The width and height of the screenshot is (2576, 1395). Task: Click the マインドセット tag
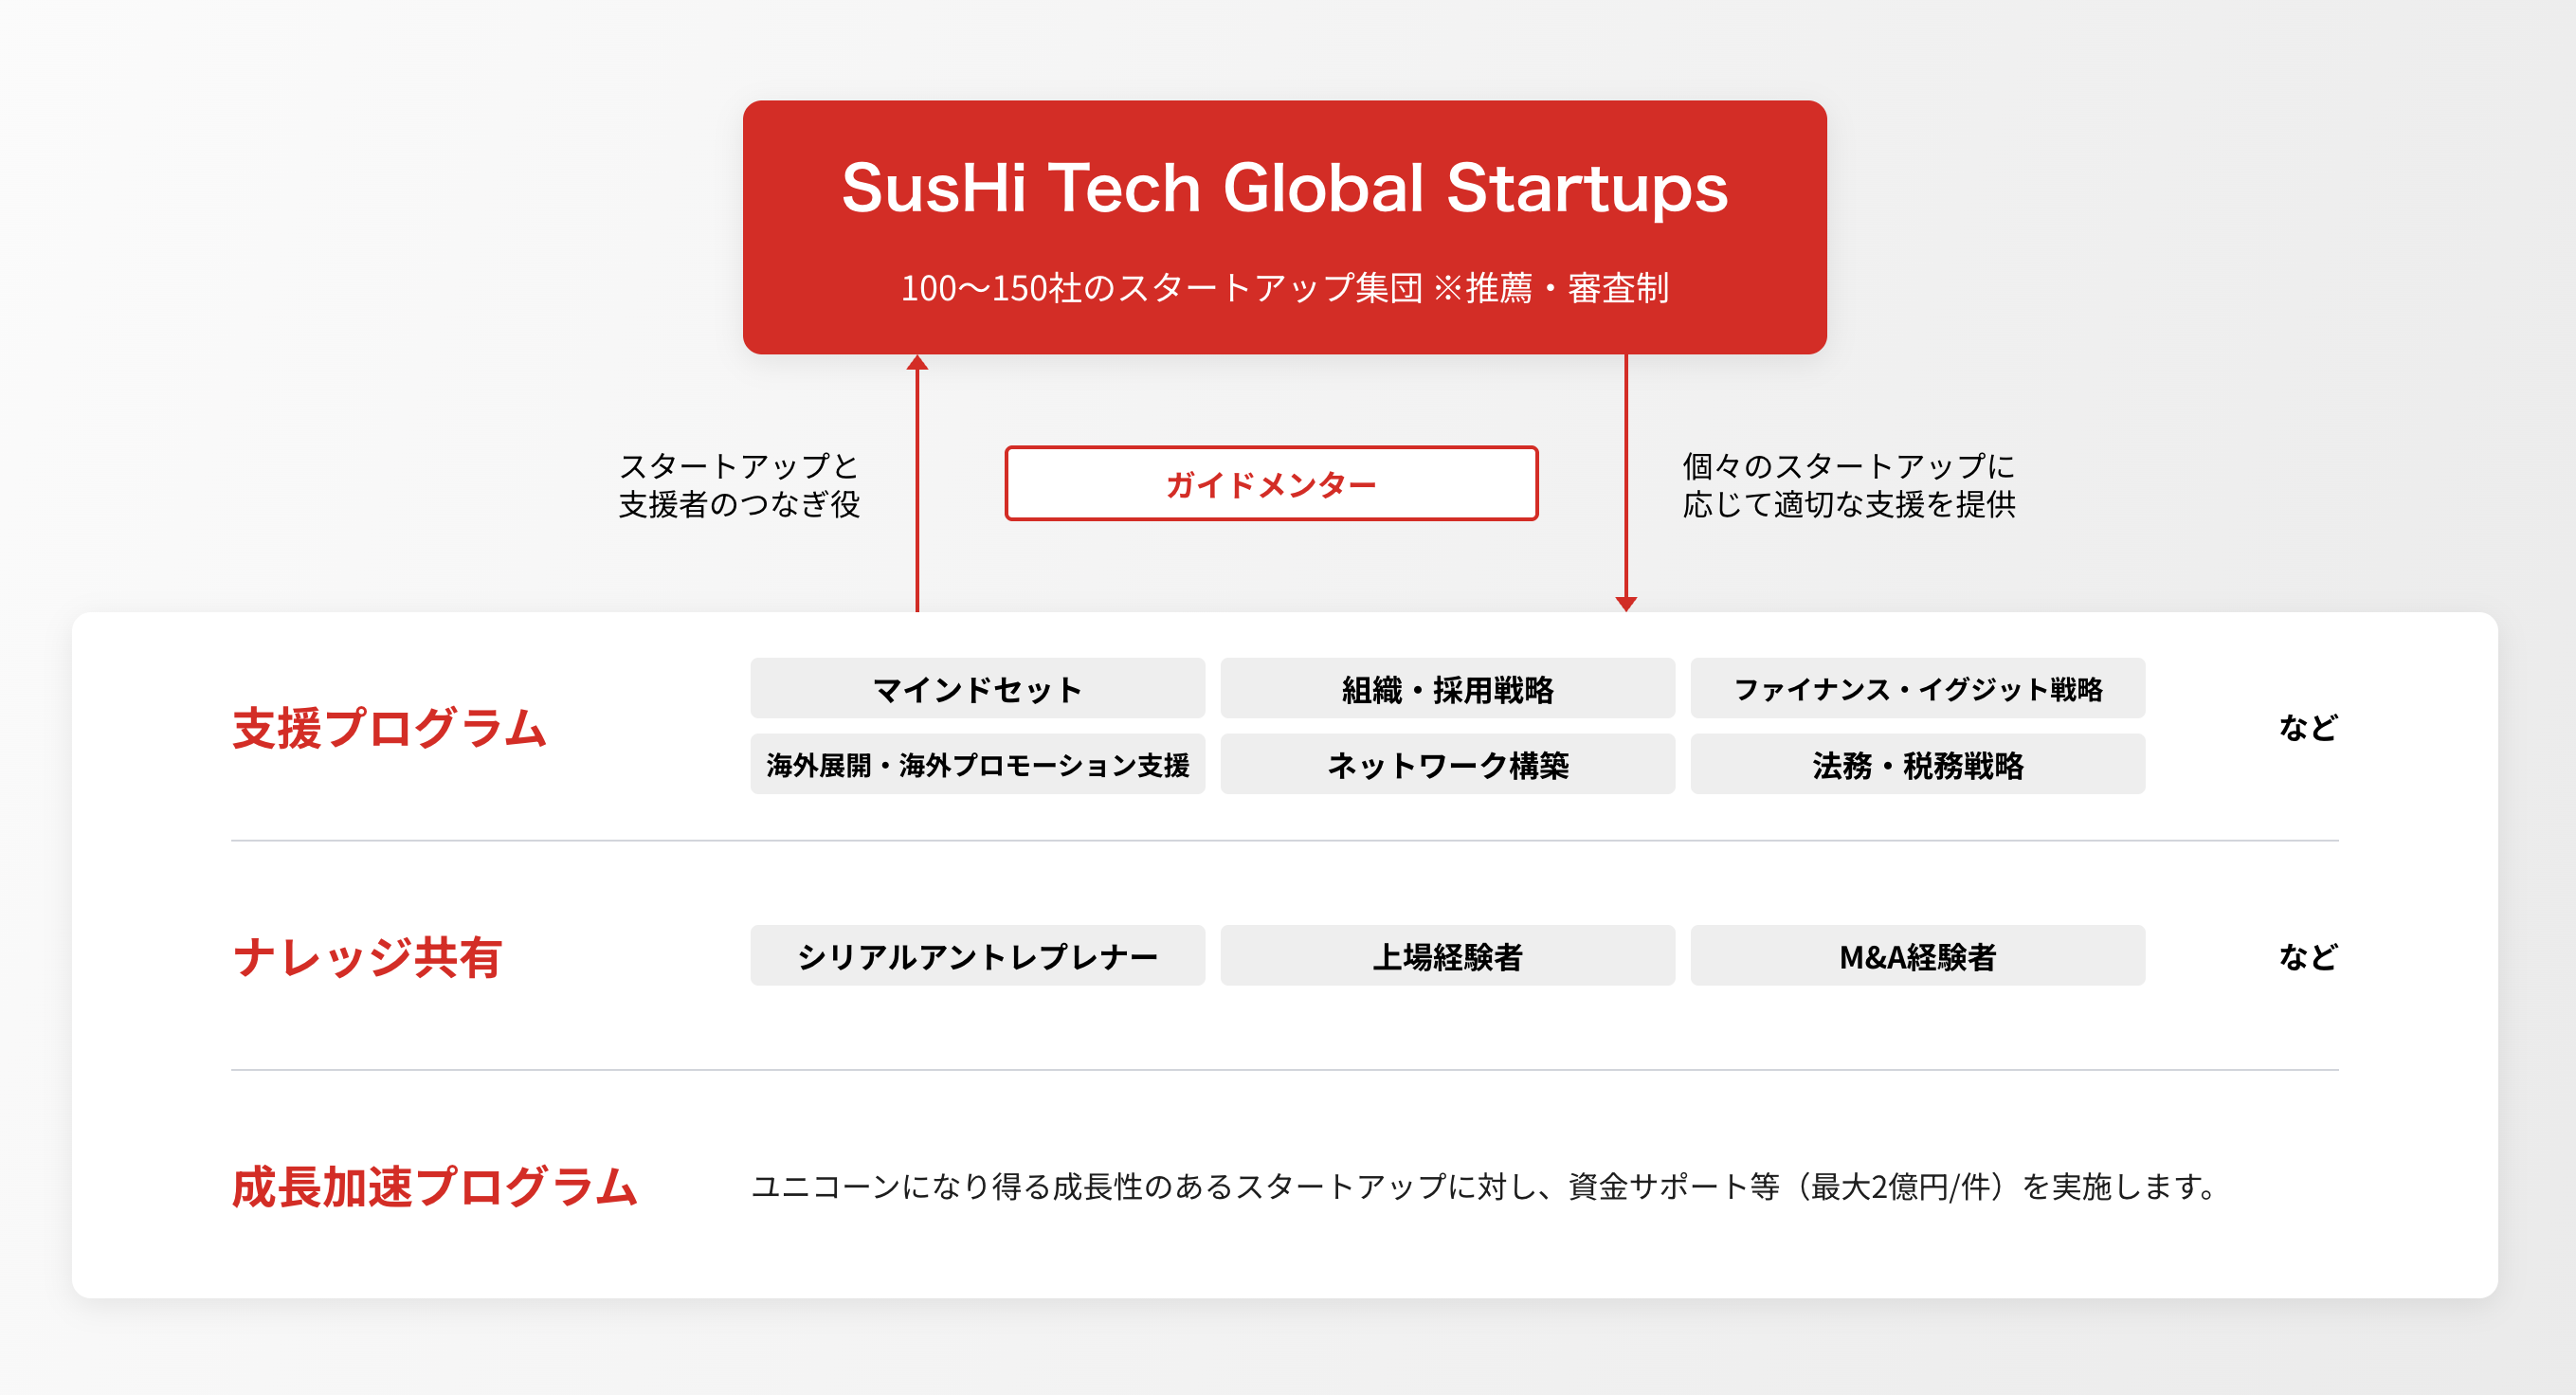(x=977, y=689)
